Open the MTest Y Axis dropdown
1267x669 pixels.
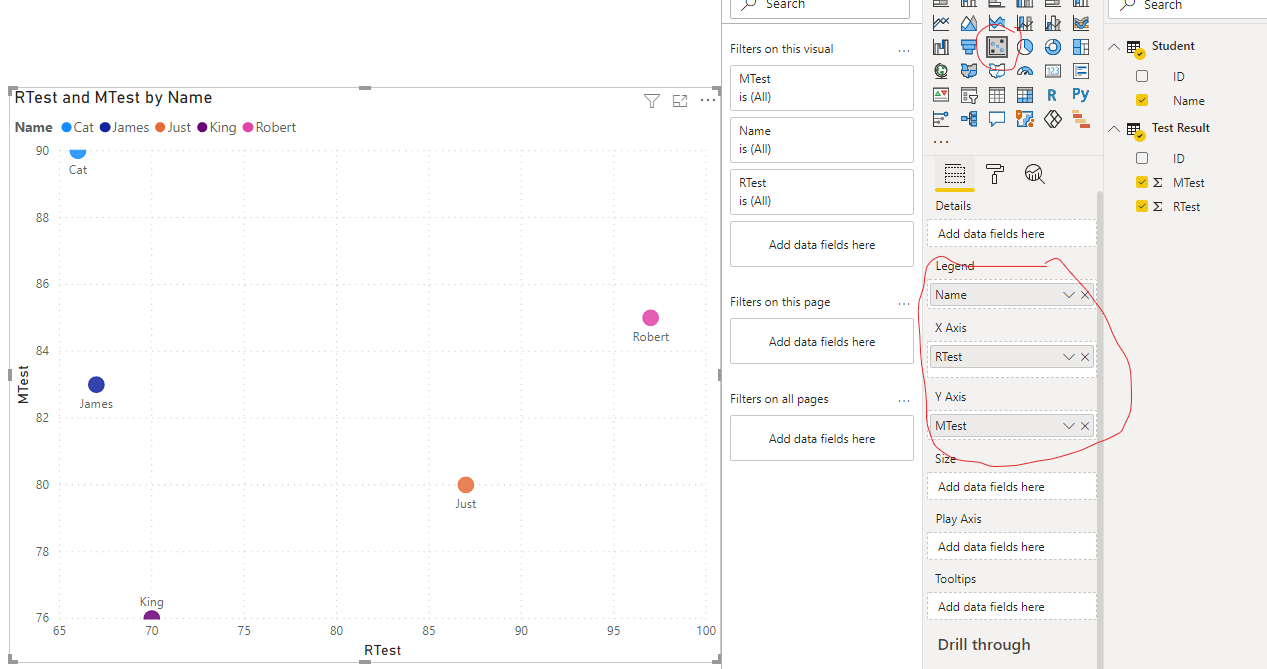1069,426
